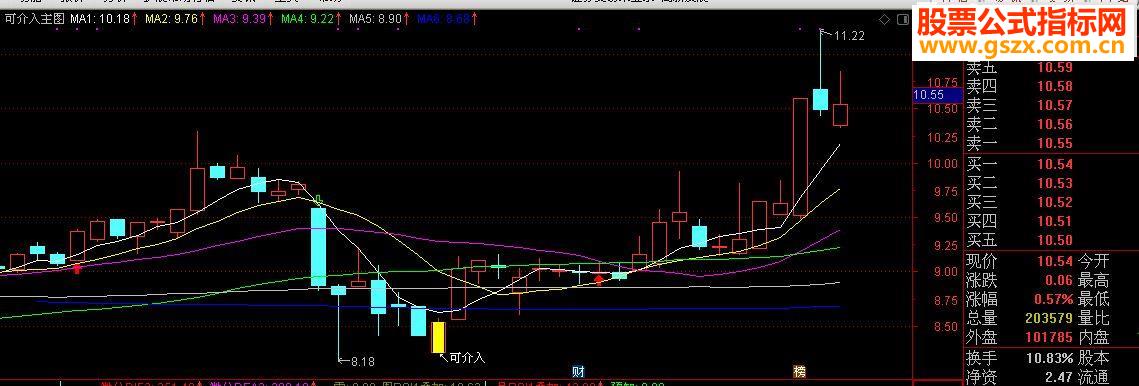Click the 买二 bid price 10.53

click(1055, 183)
